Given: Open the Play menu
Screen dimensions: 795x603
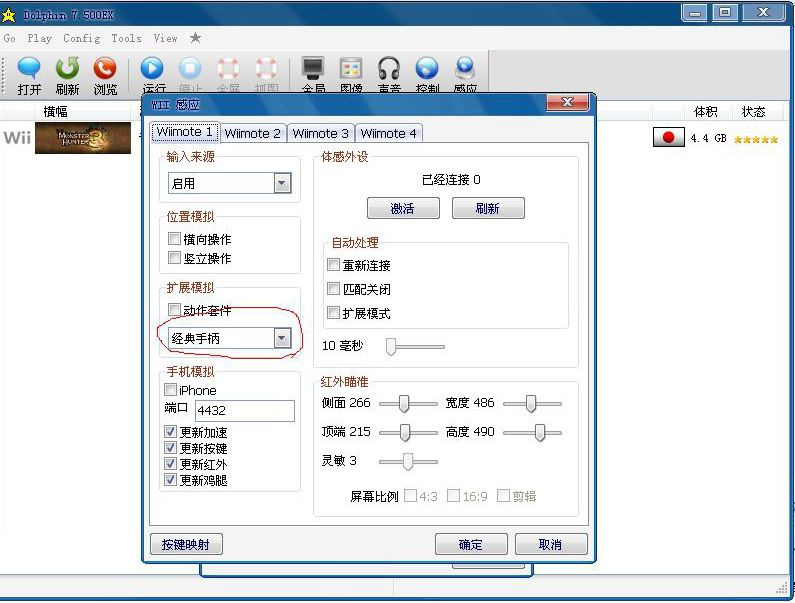Looking at the screenshot, I should pyautogui.click(x=40, y=38).
